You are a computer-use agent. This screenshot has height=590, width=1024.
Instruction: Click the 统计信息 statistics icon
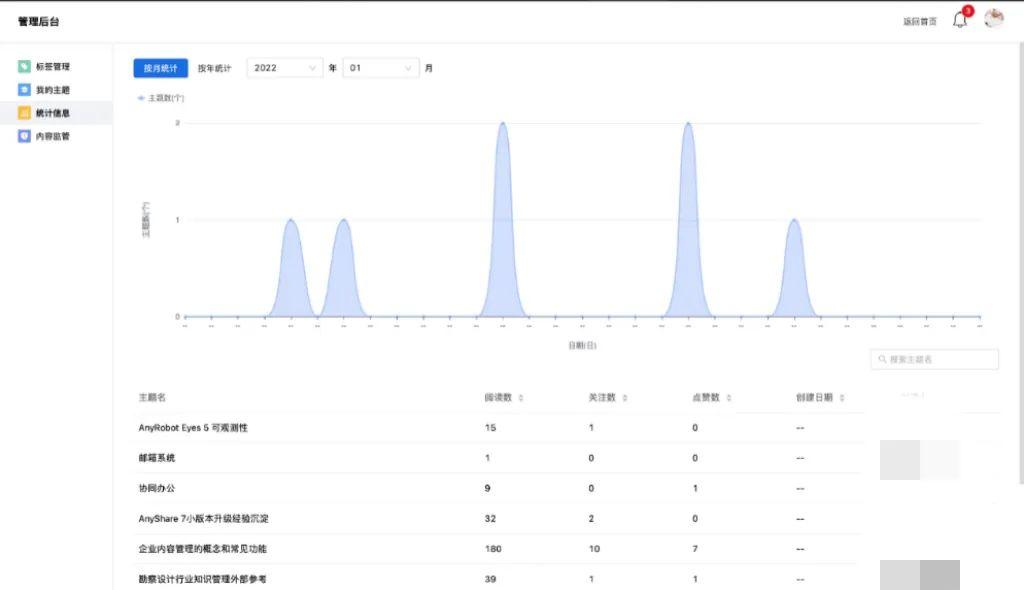pos(22,113)
